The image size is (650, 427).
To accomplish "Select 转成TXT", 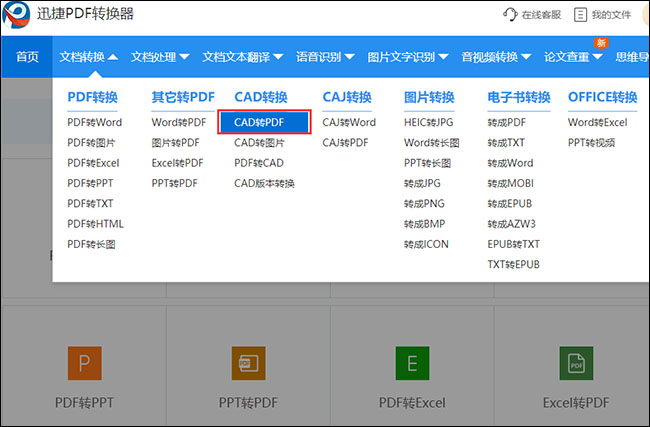I will pyautogui.click(x=506, y=143).
